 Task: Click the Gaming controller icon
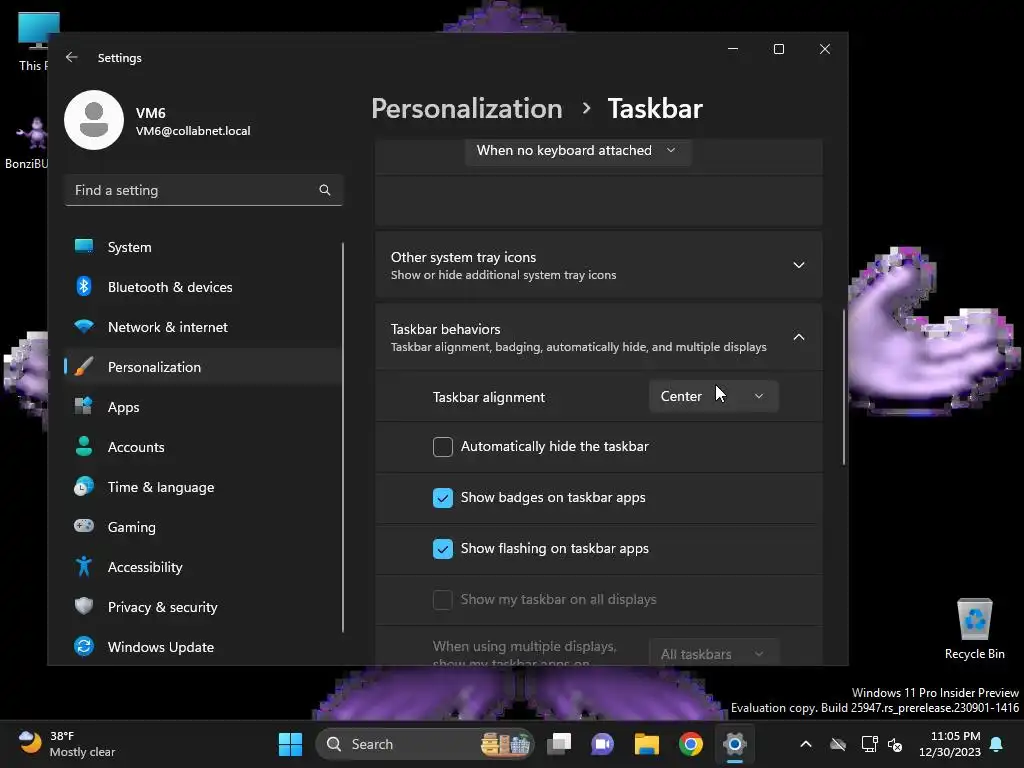click(x=84, y=526)
